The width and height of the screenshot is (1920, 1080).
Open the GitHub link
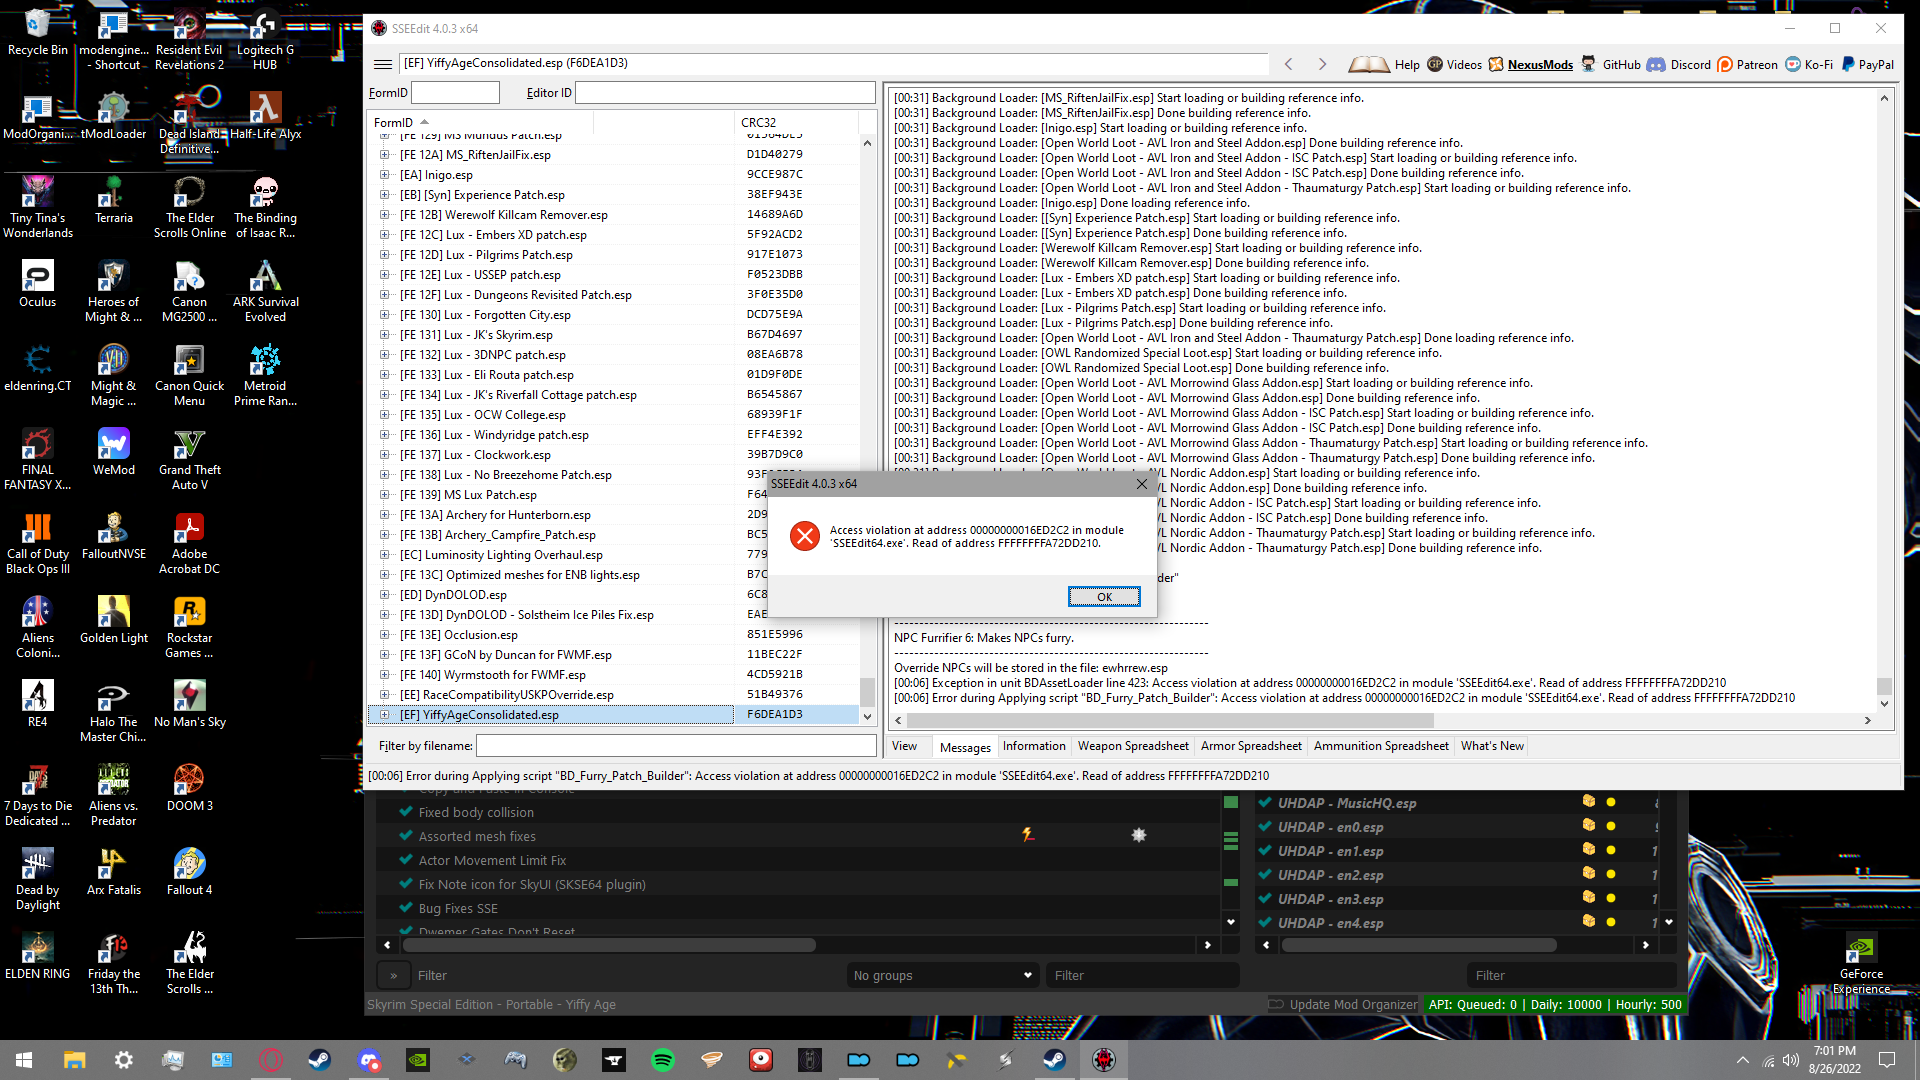point(1610,65)
